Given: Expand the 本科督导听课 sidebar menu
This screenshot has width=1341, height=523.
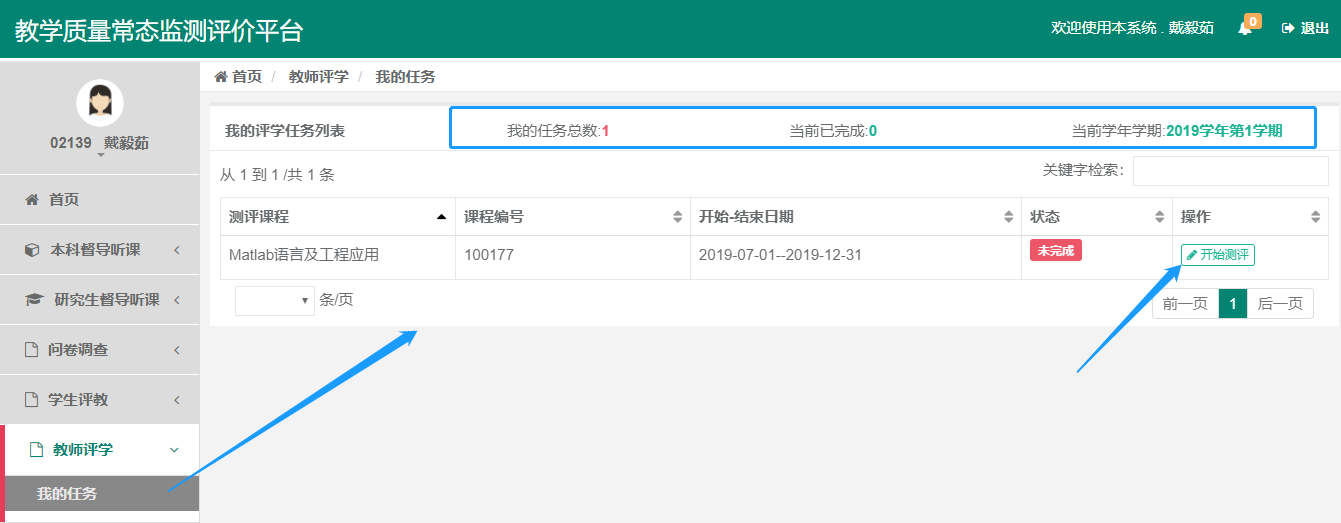Looking at the screenshot, I should click(95, 250).
